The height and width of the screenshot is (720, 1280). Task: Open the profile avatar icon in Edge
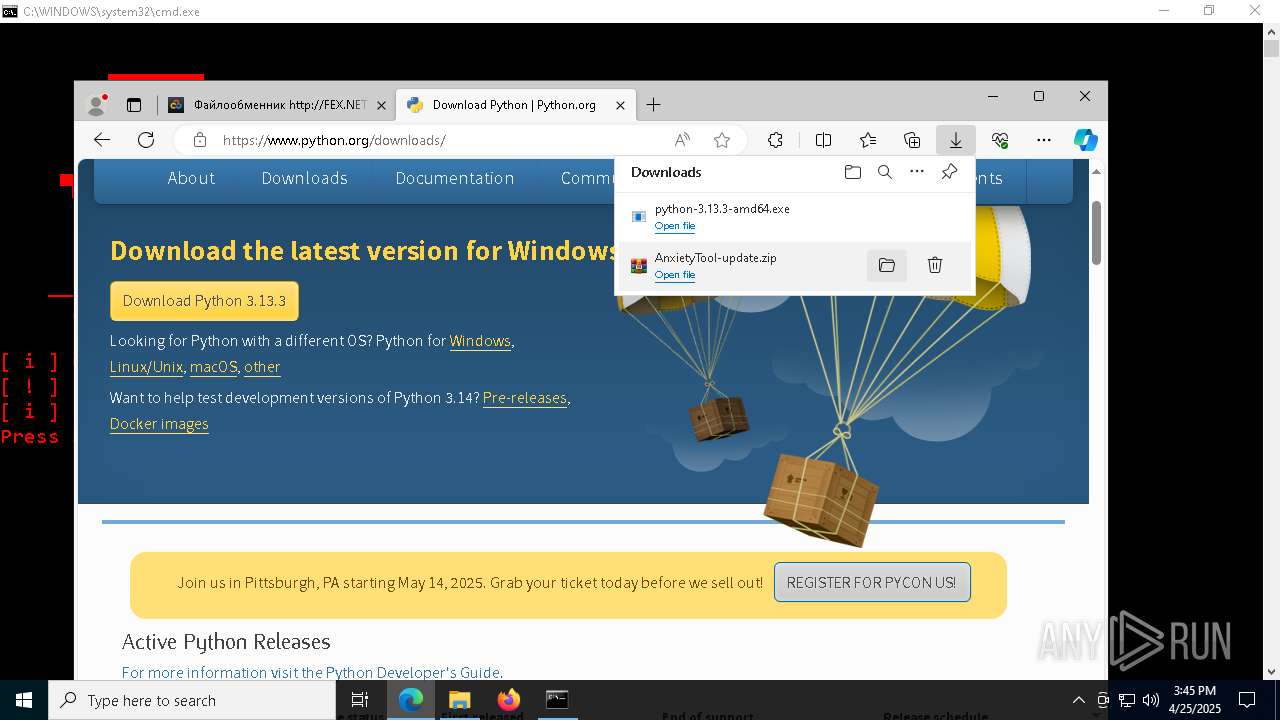(97, 104)
